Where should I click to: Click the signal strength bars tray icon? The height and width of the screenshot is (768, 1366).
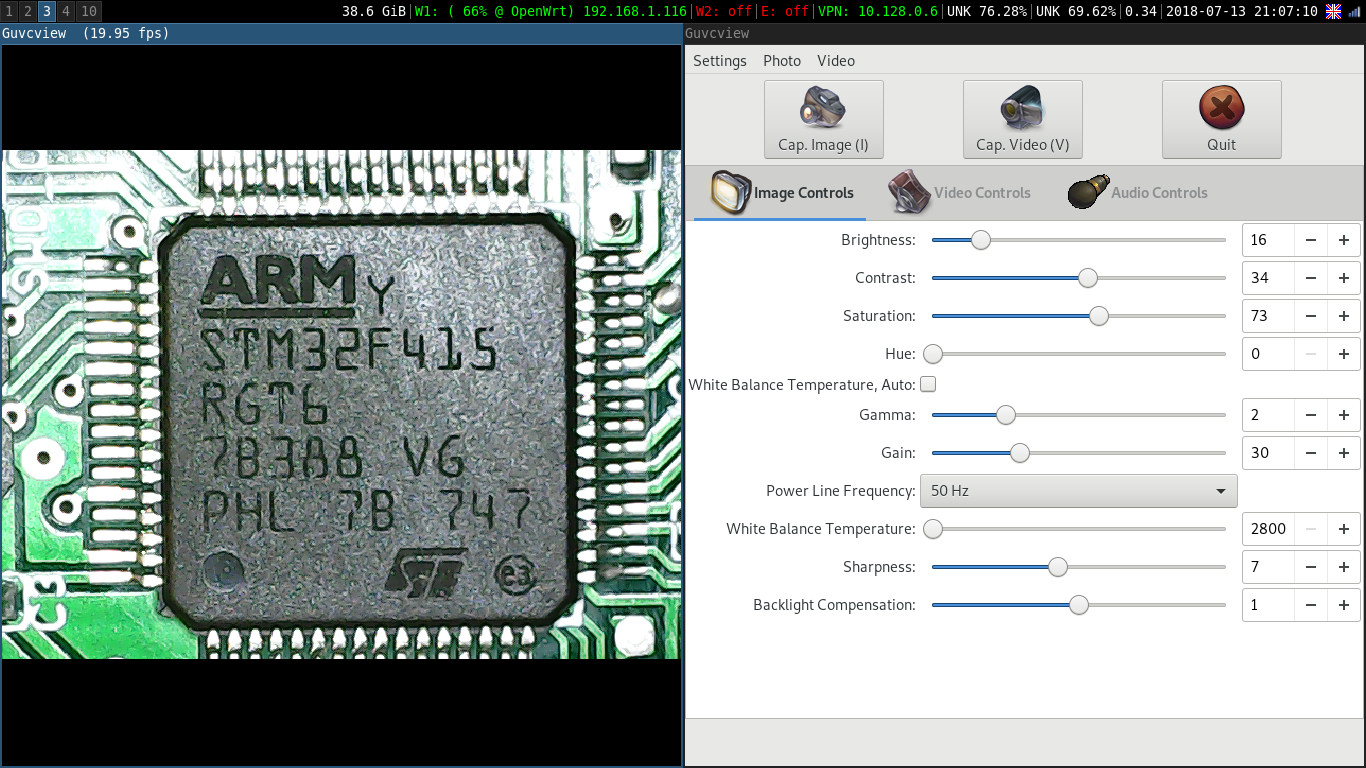(1354, 11)
